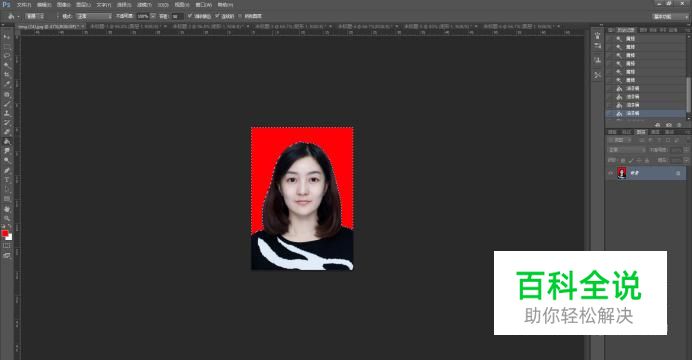Image resolution: width=692 pixels, height=360 pixels.
Task: Toggle the 消除锯齿 anti-alias checkbox
Action: tap(190, 16)
